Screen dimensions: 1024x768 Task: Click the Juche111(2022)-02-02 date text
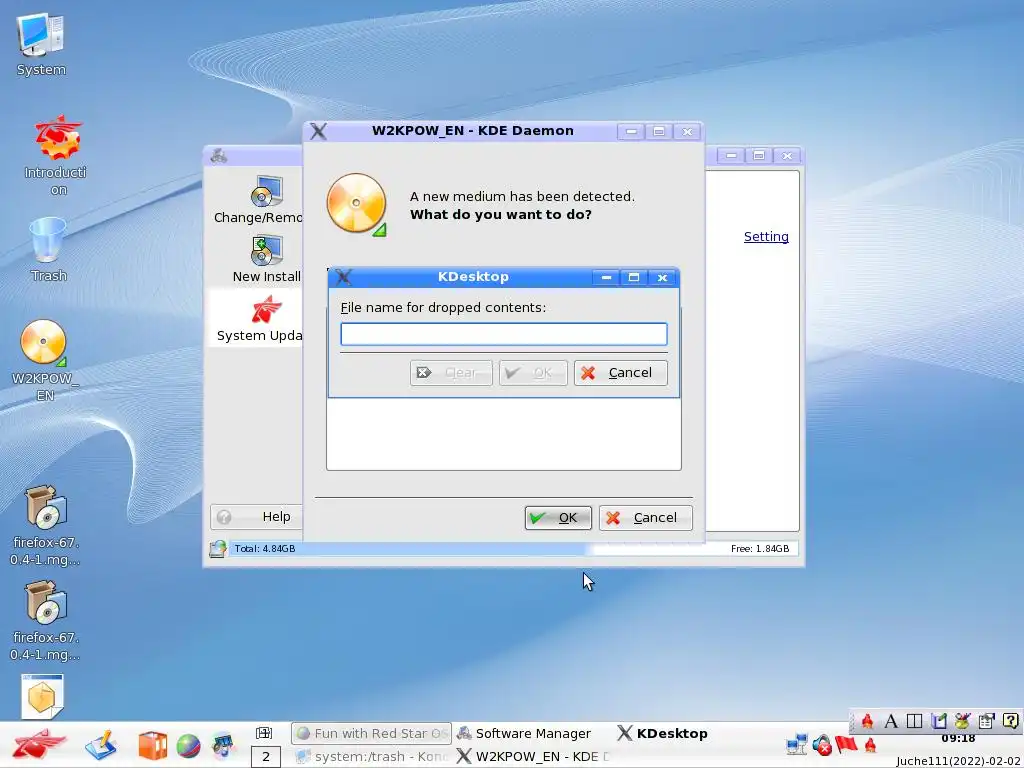pyautogui.click(x=958, y=761)
